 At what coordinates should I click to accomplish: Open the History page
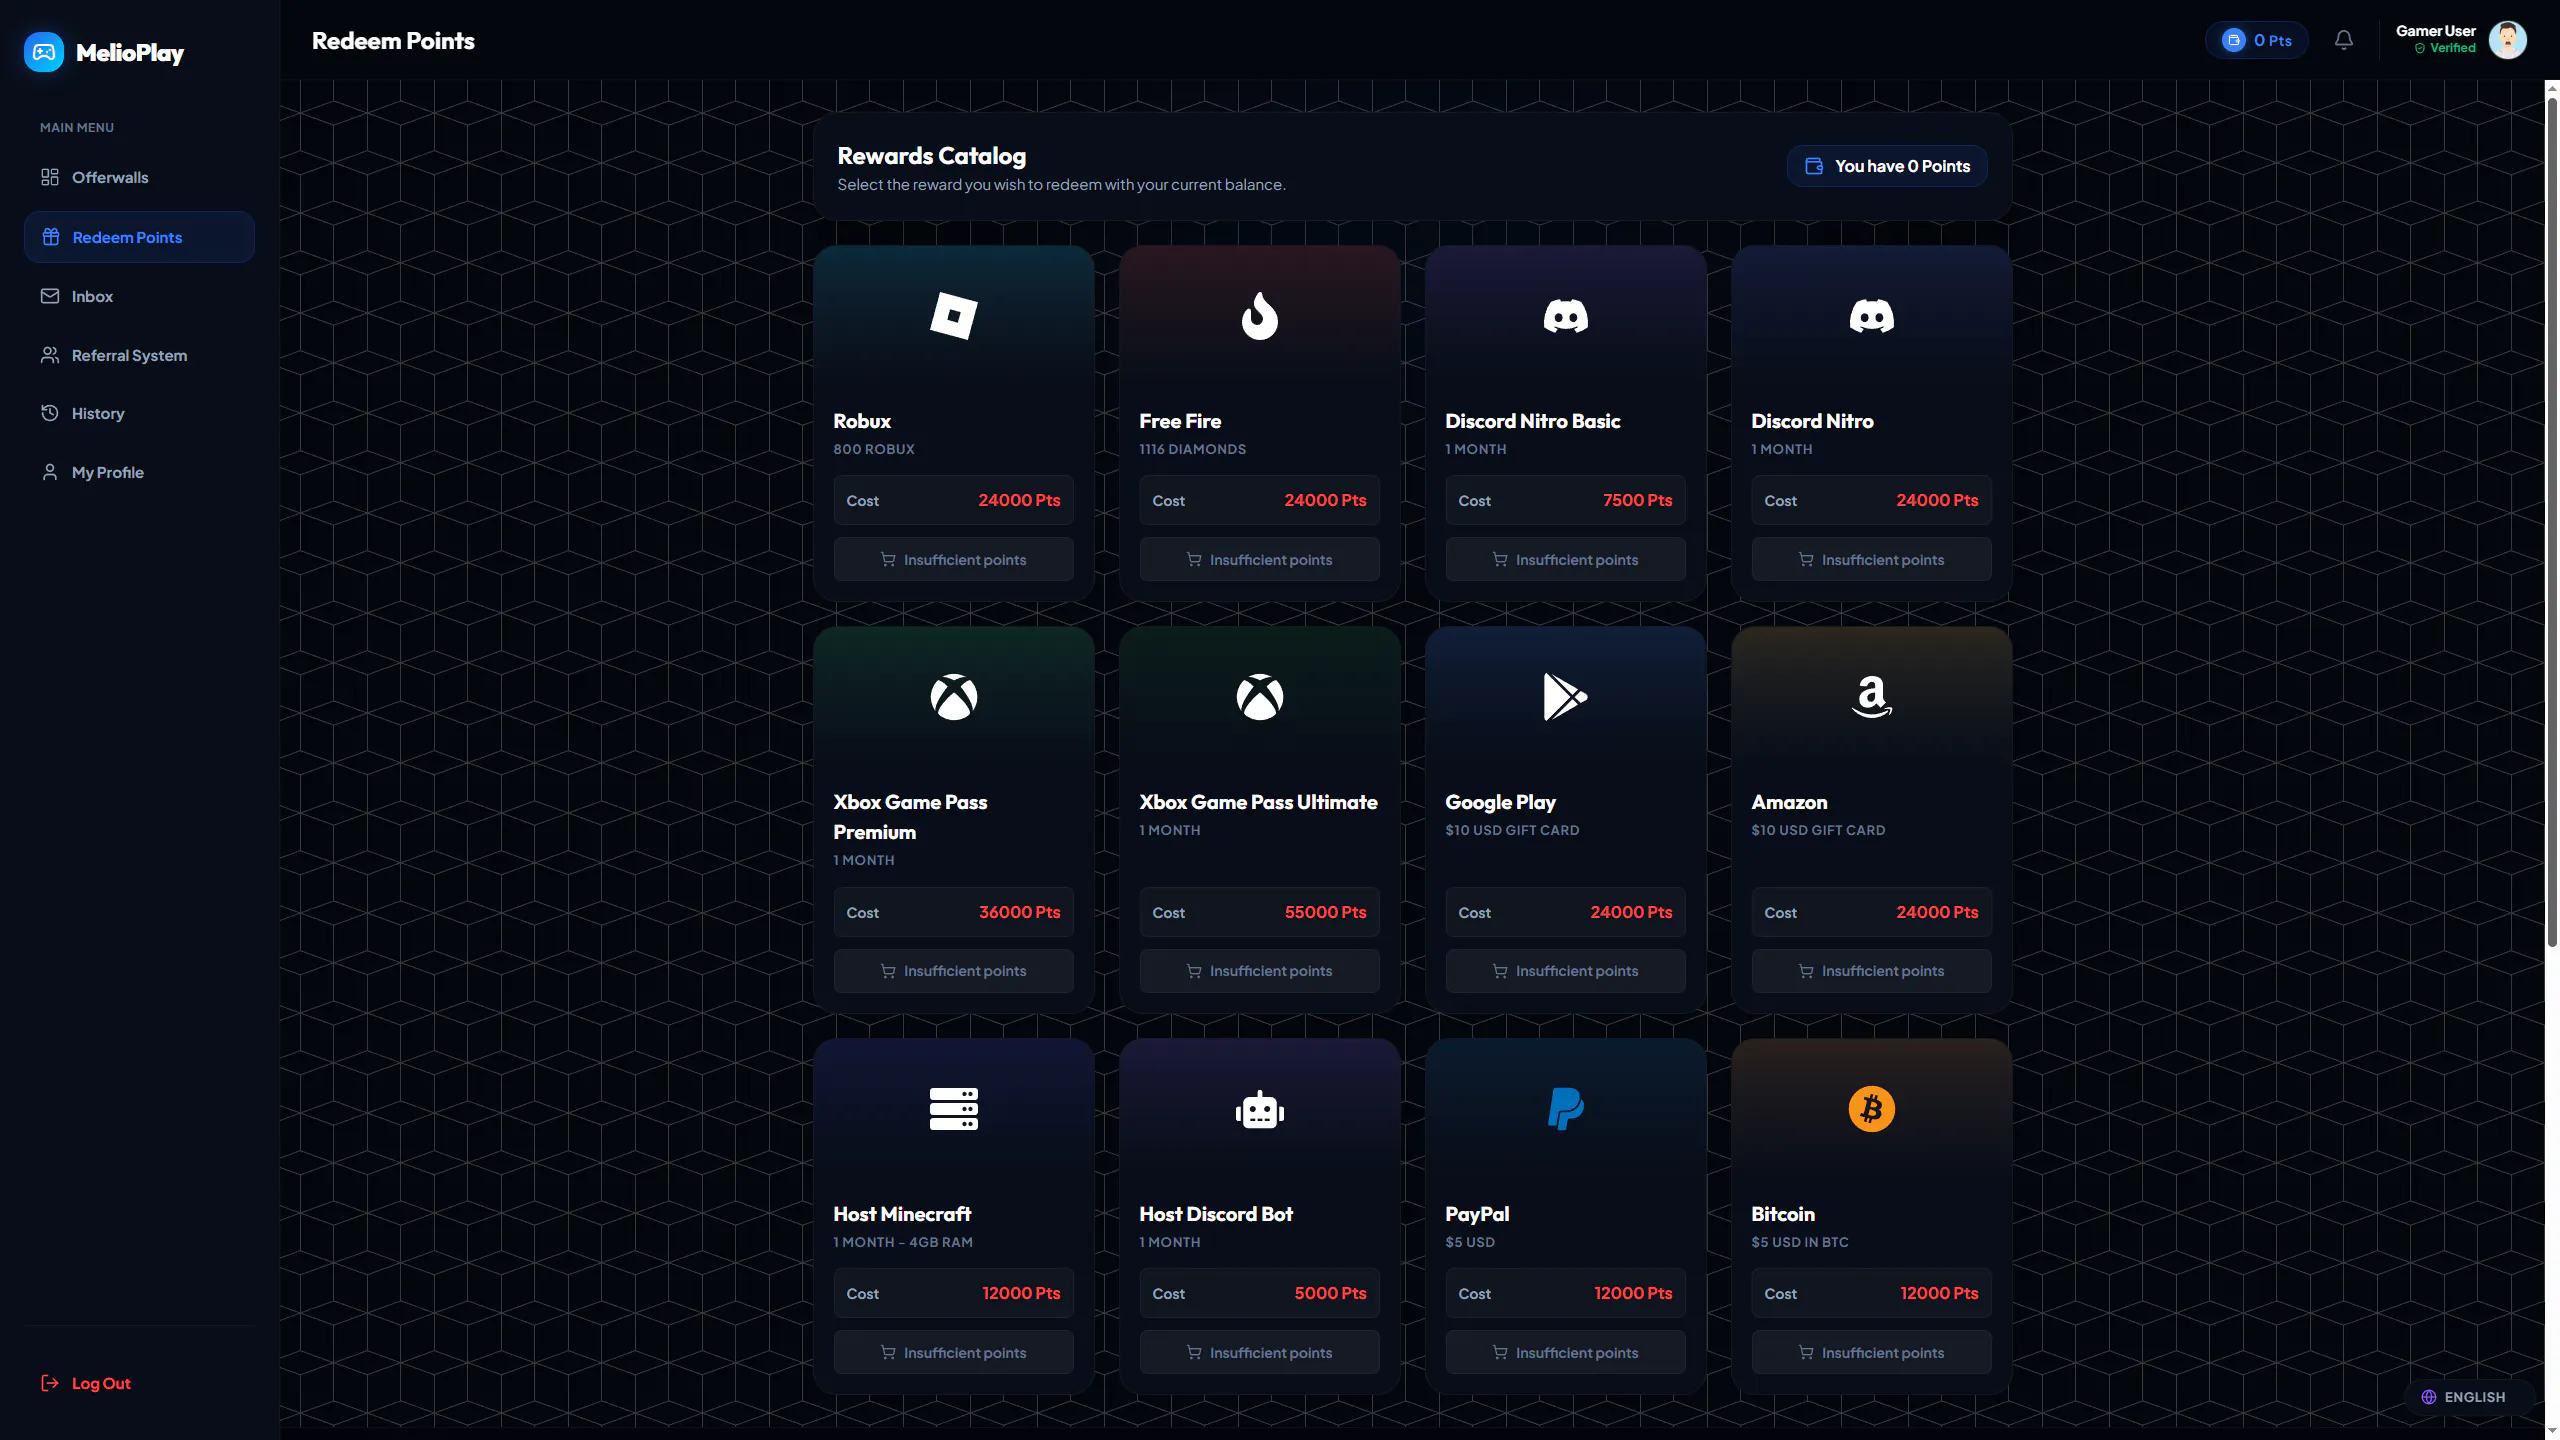pyautogui.click(x=139, y=413)
